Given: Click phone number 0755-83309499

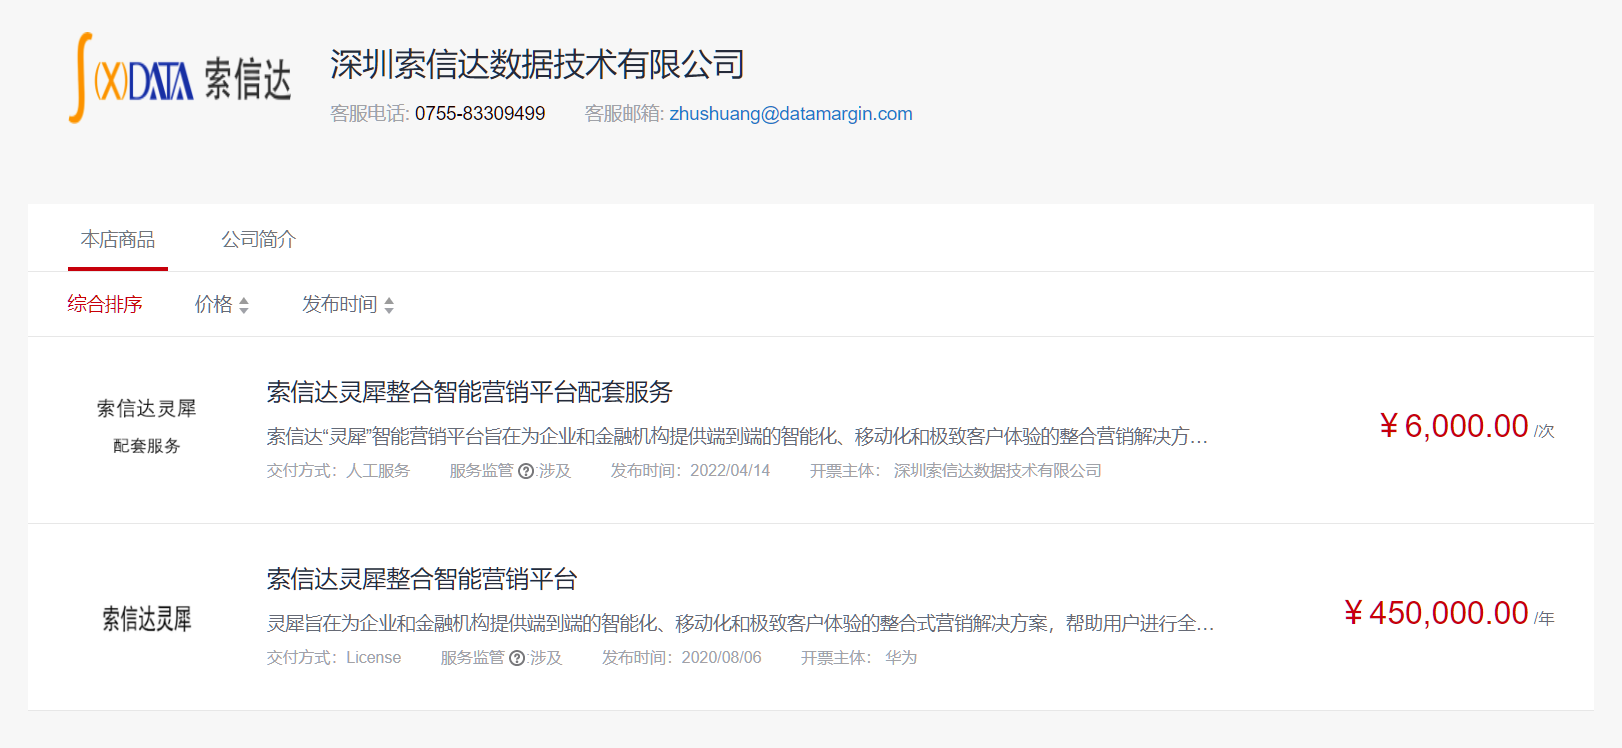Looking at the screenshot, I should click(480, 114).
